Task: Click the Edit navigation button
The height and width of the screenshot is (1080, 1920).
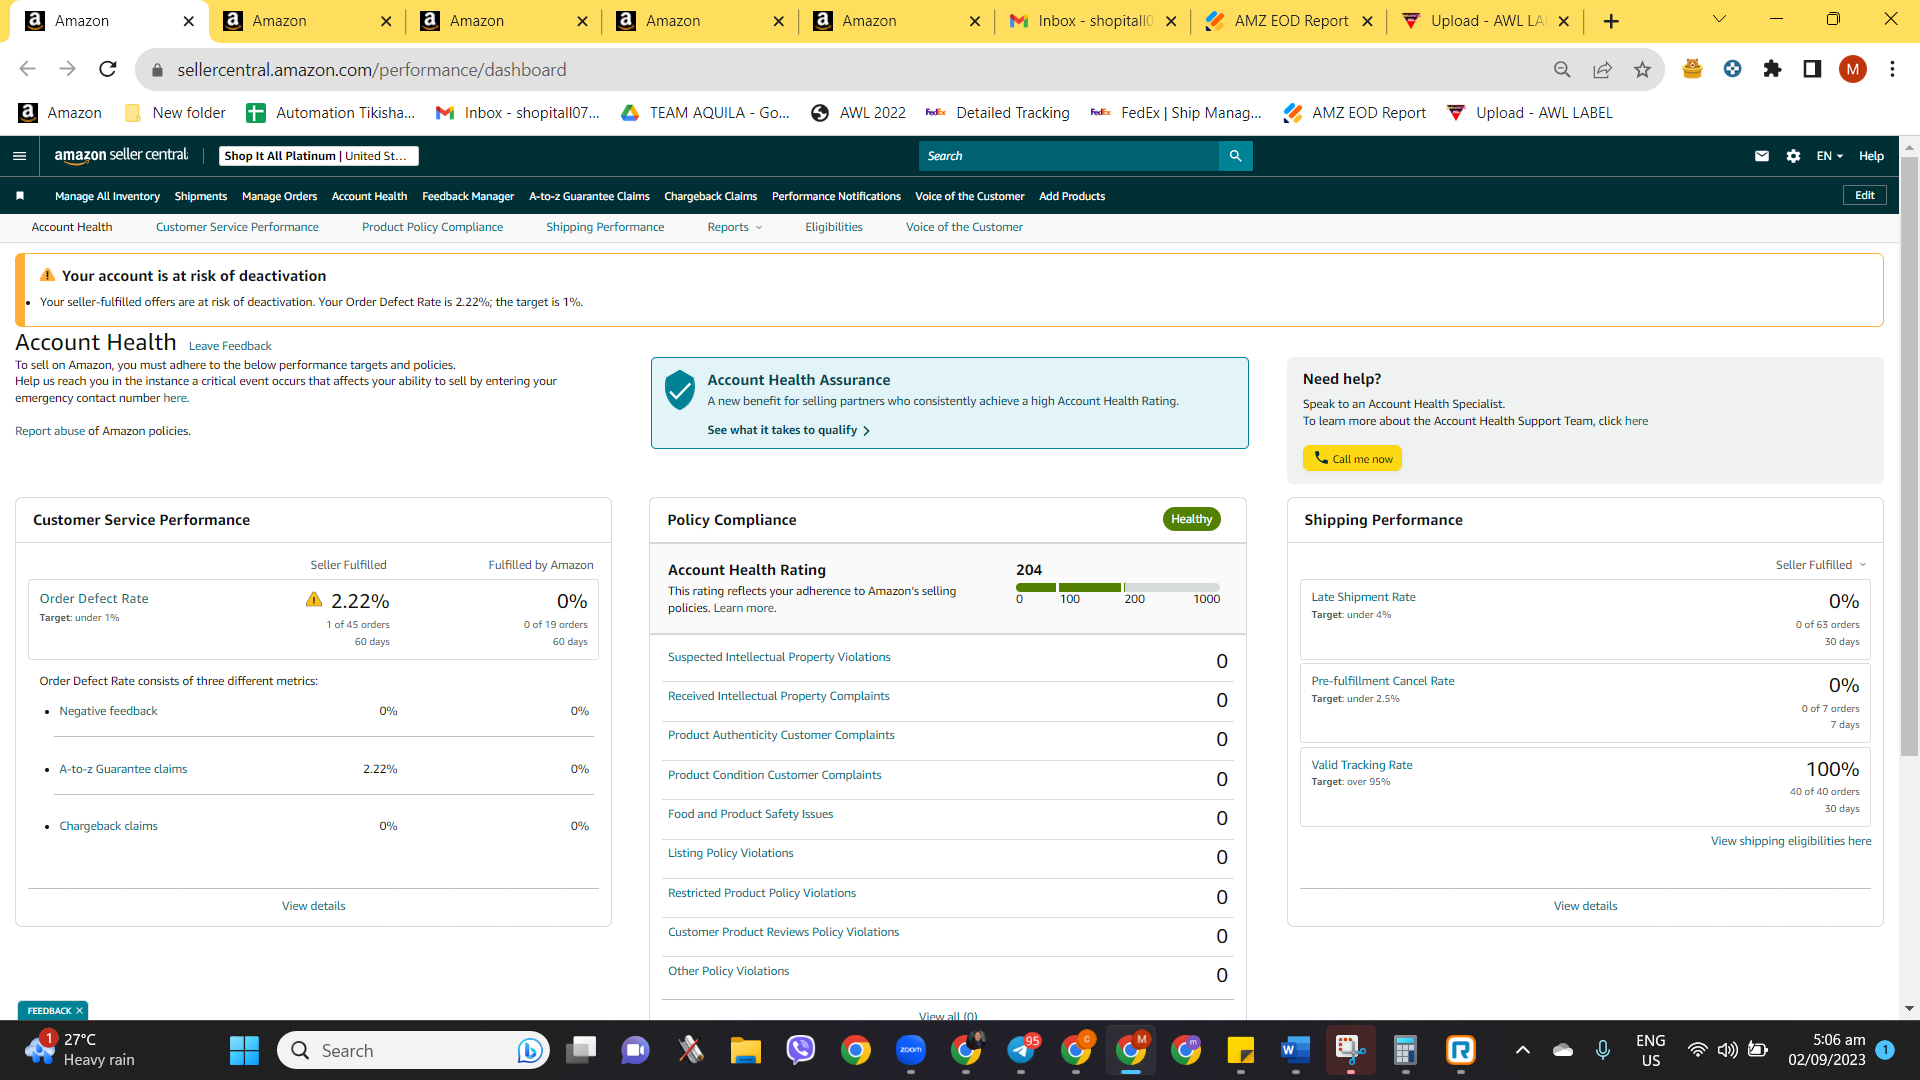Action: click(x=1865, y=195)
